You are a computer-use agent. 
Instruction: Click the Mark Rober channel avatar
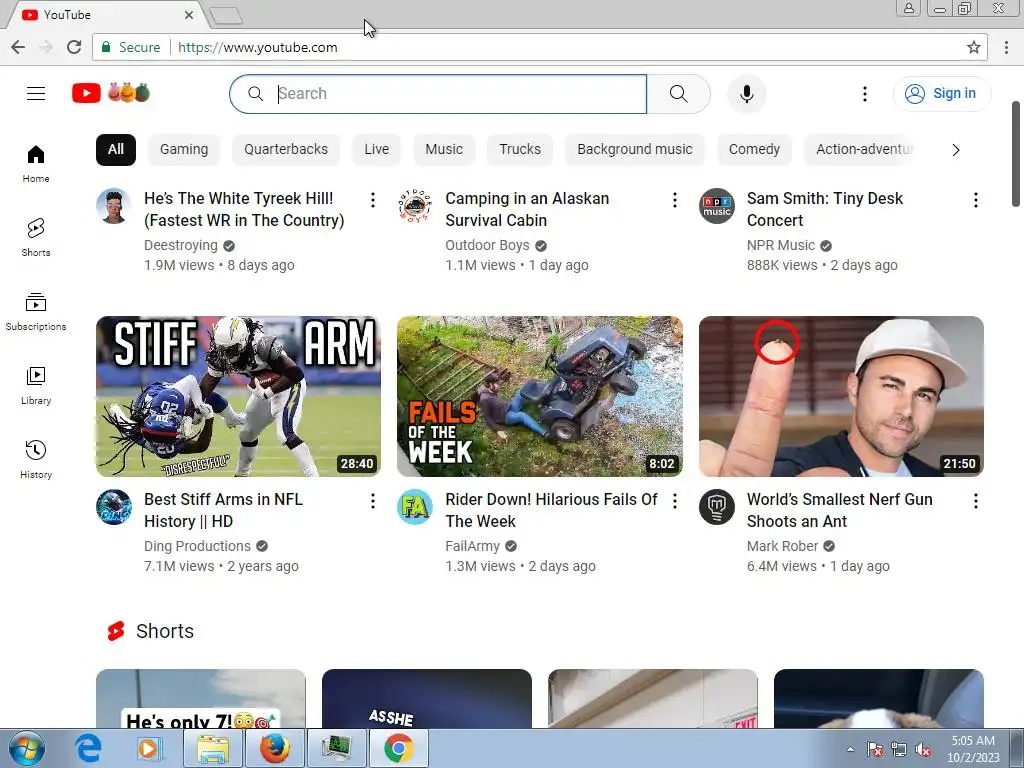(x=716, y=507)
